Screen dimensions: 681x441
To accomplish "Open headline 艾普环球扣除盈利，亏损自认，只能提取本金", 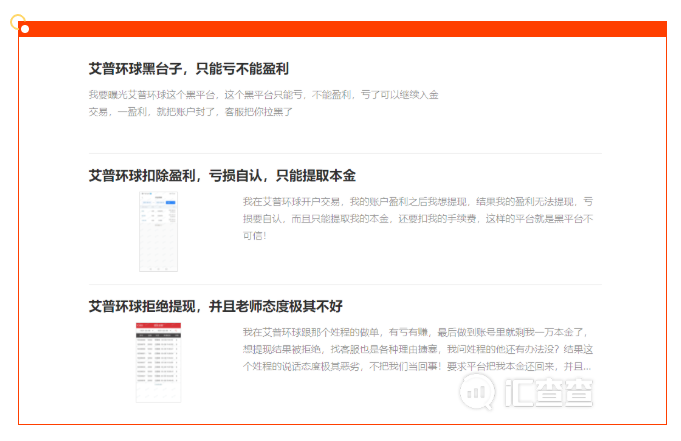I will tap(222, 176).
